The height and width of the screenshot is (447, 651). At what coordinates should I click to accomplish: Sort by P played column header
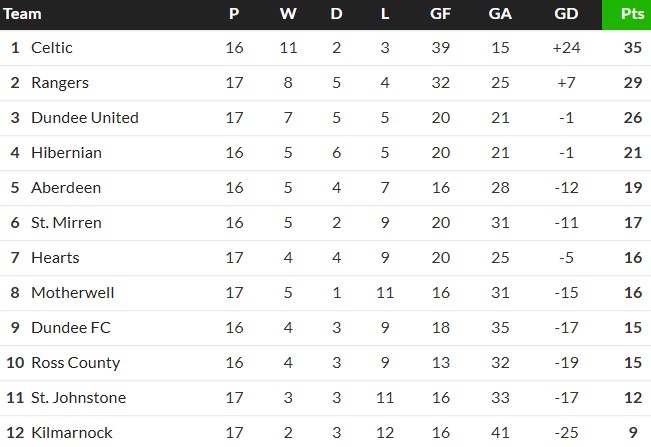tap(234, 14)
